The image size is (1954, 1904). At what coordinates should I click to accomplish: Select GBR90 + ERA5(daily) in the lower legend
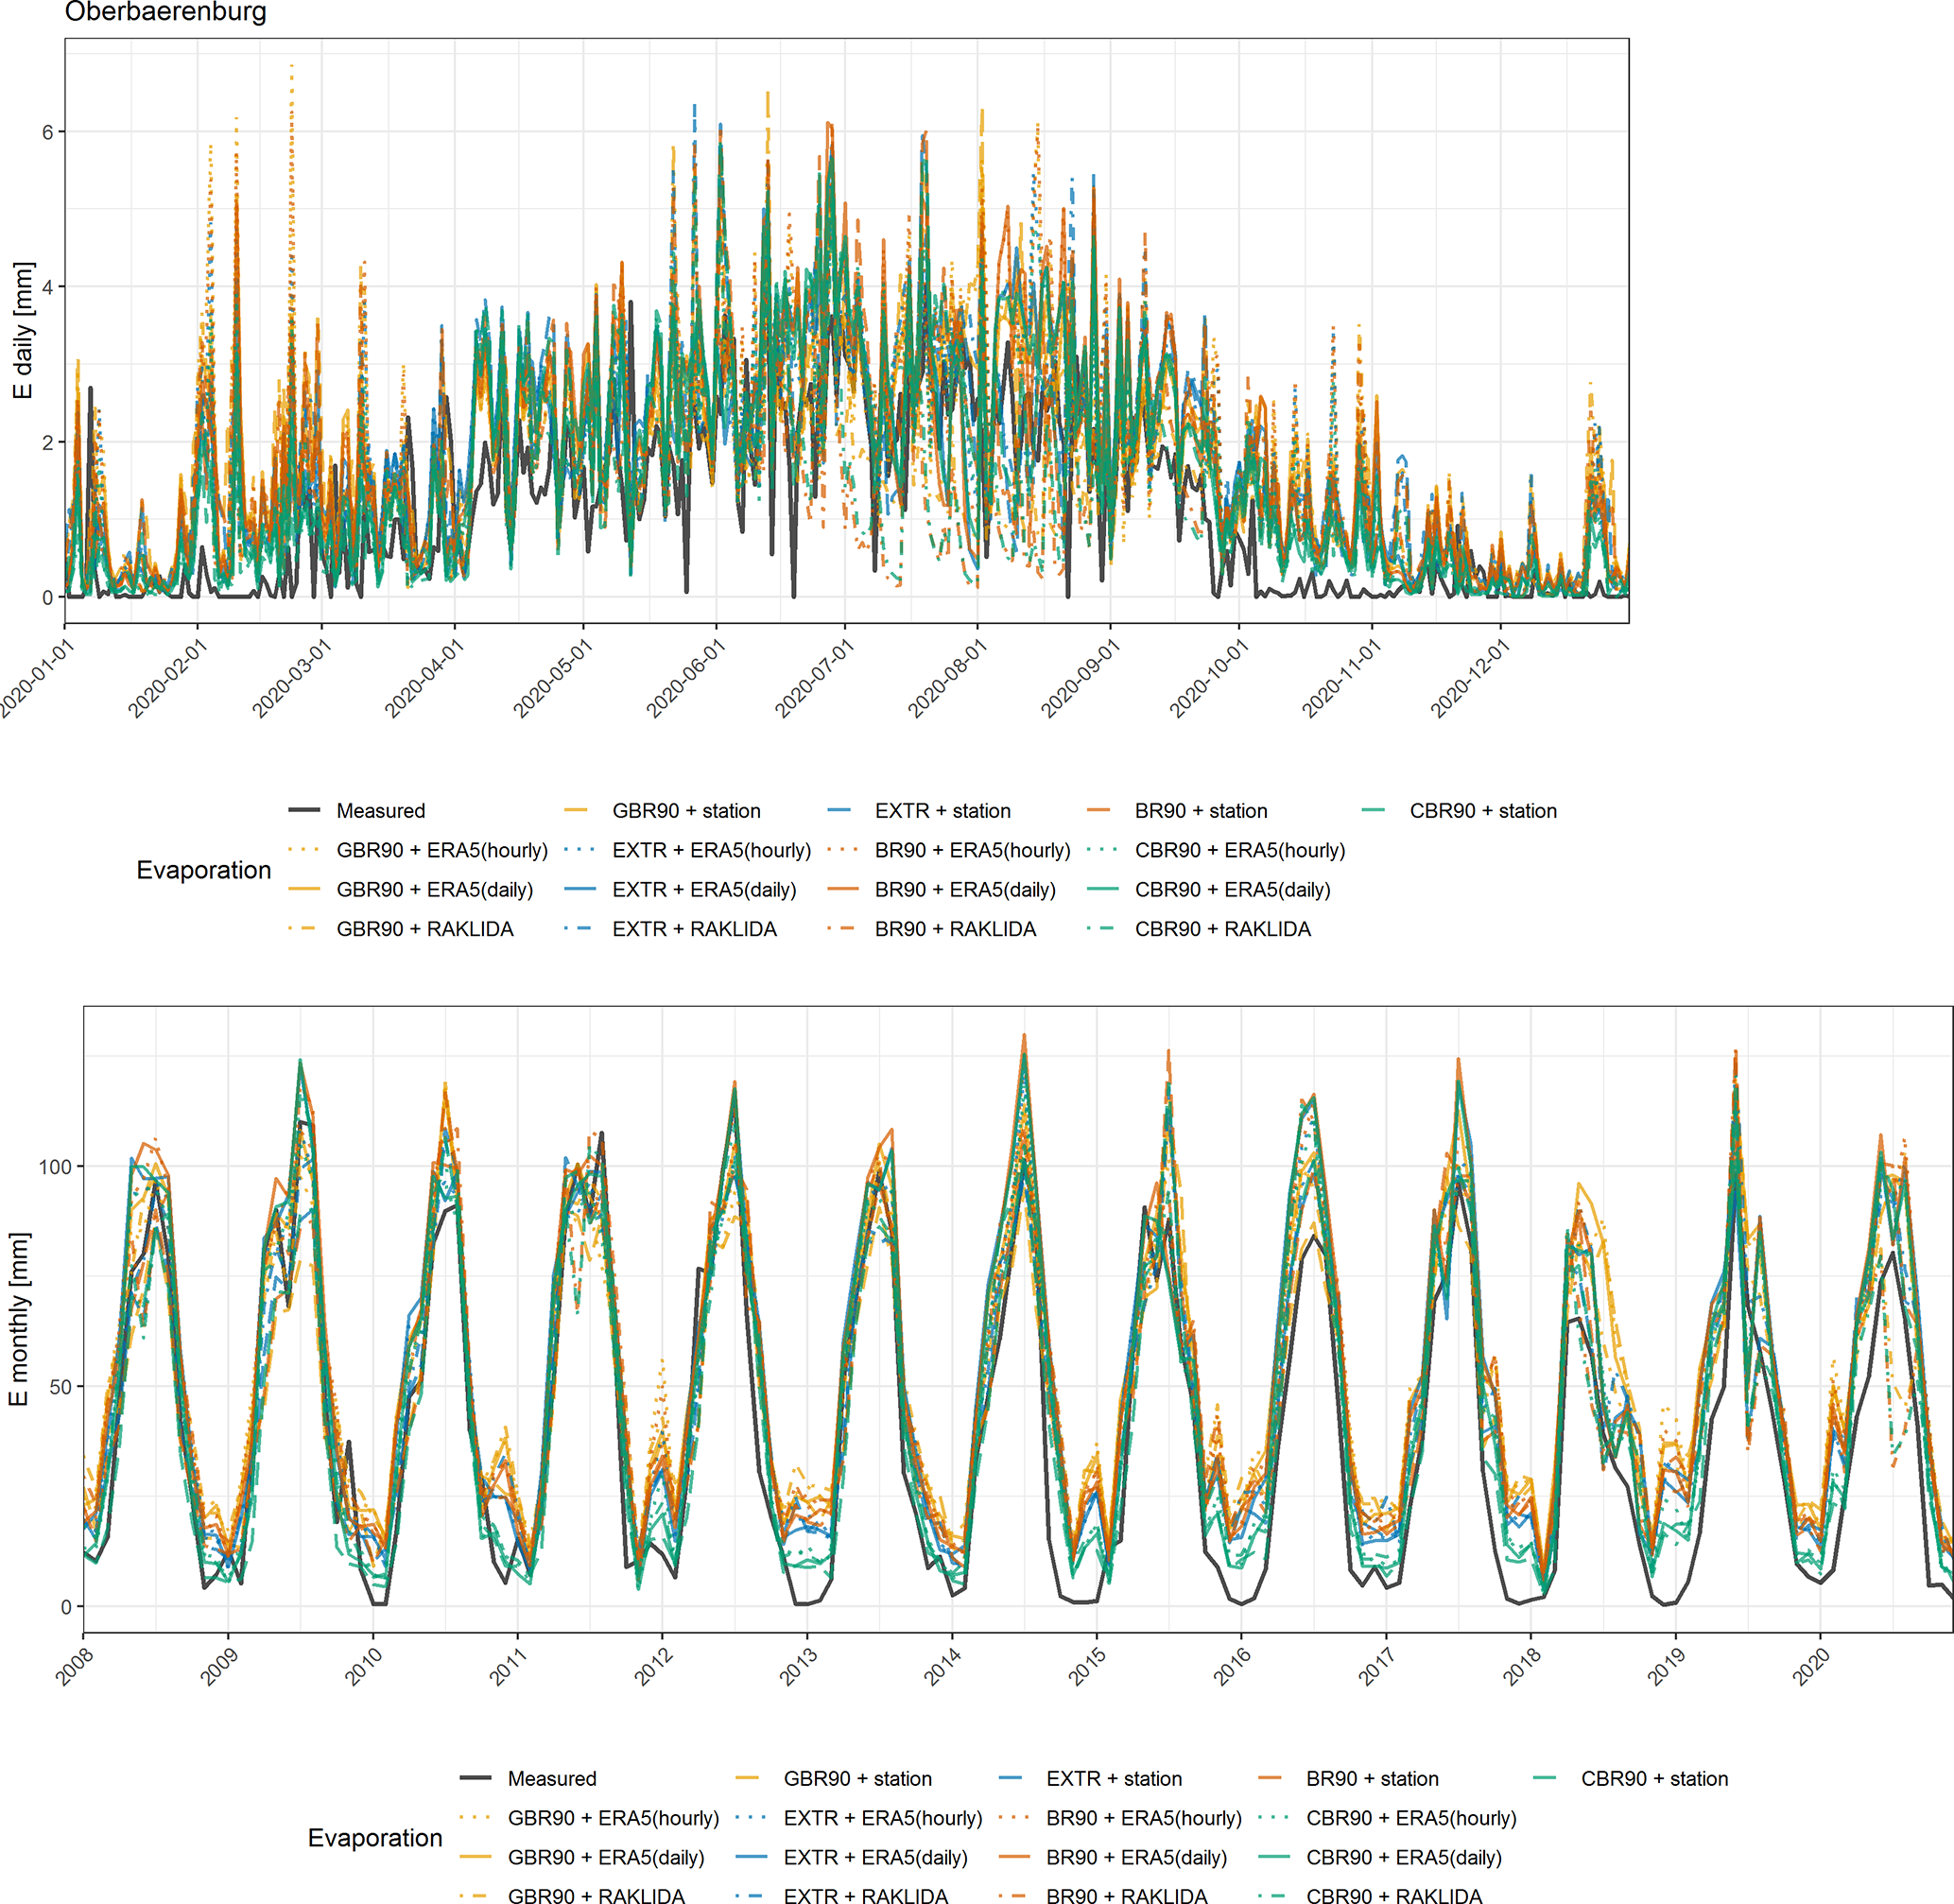pos(606,1857)
